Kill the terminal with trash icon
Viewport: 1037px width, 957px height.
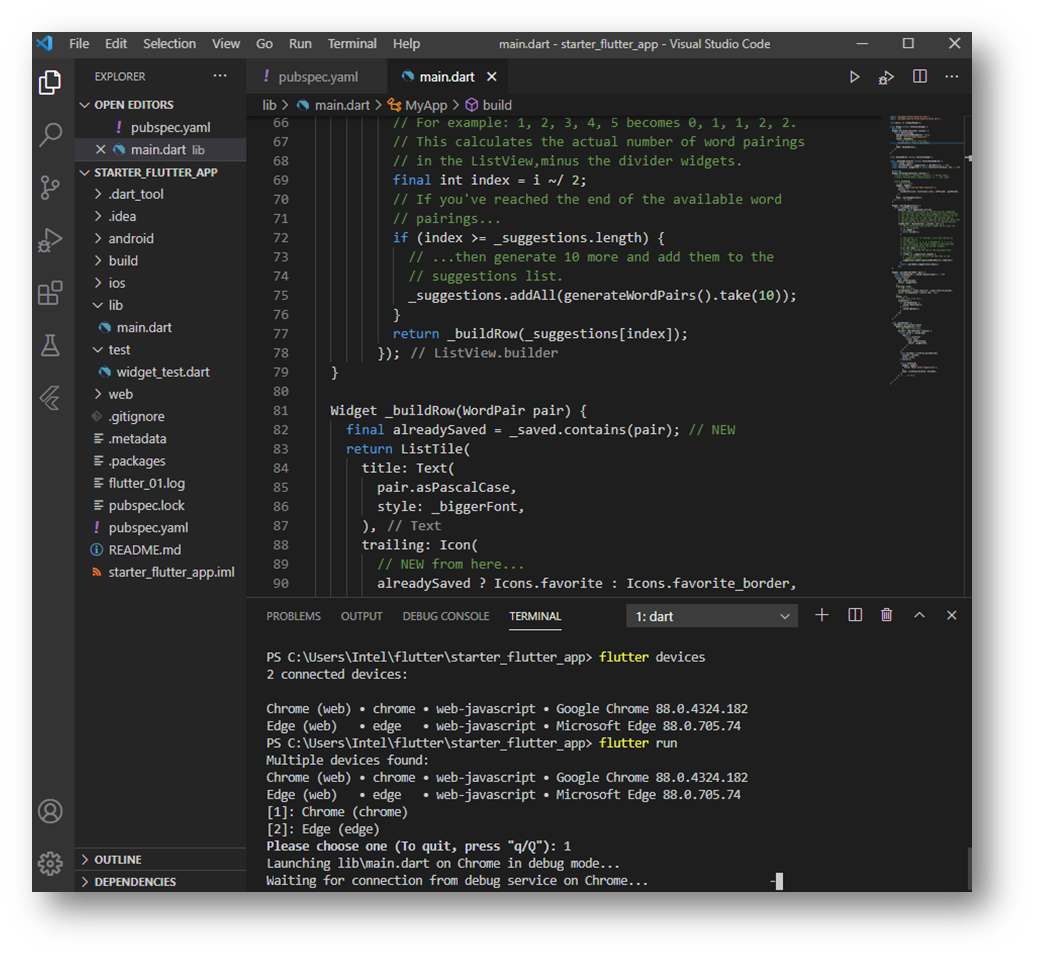click(886, 615)
